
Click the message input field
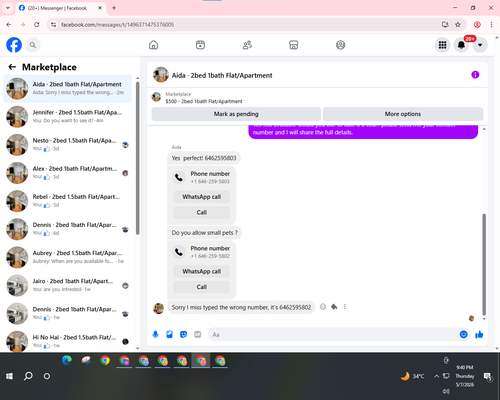pos(333,334)
